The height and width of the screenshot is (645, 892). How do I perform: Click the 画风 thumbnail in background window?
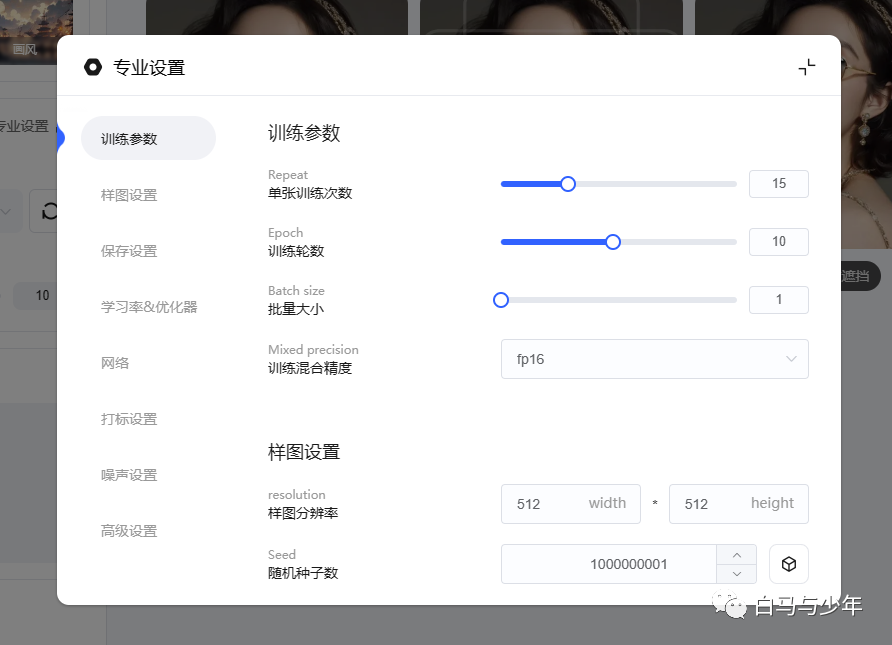[34, 31]
